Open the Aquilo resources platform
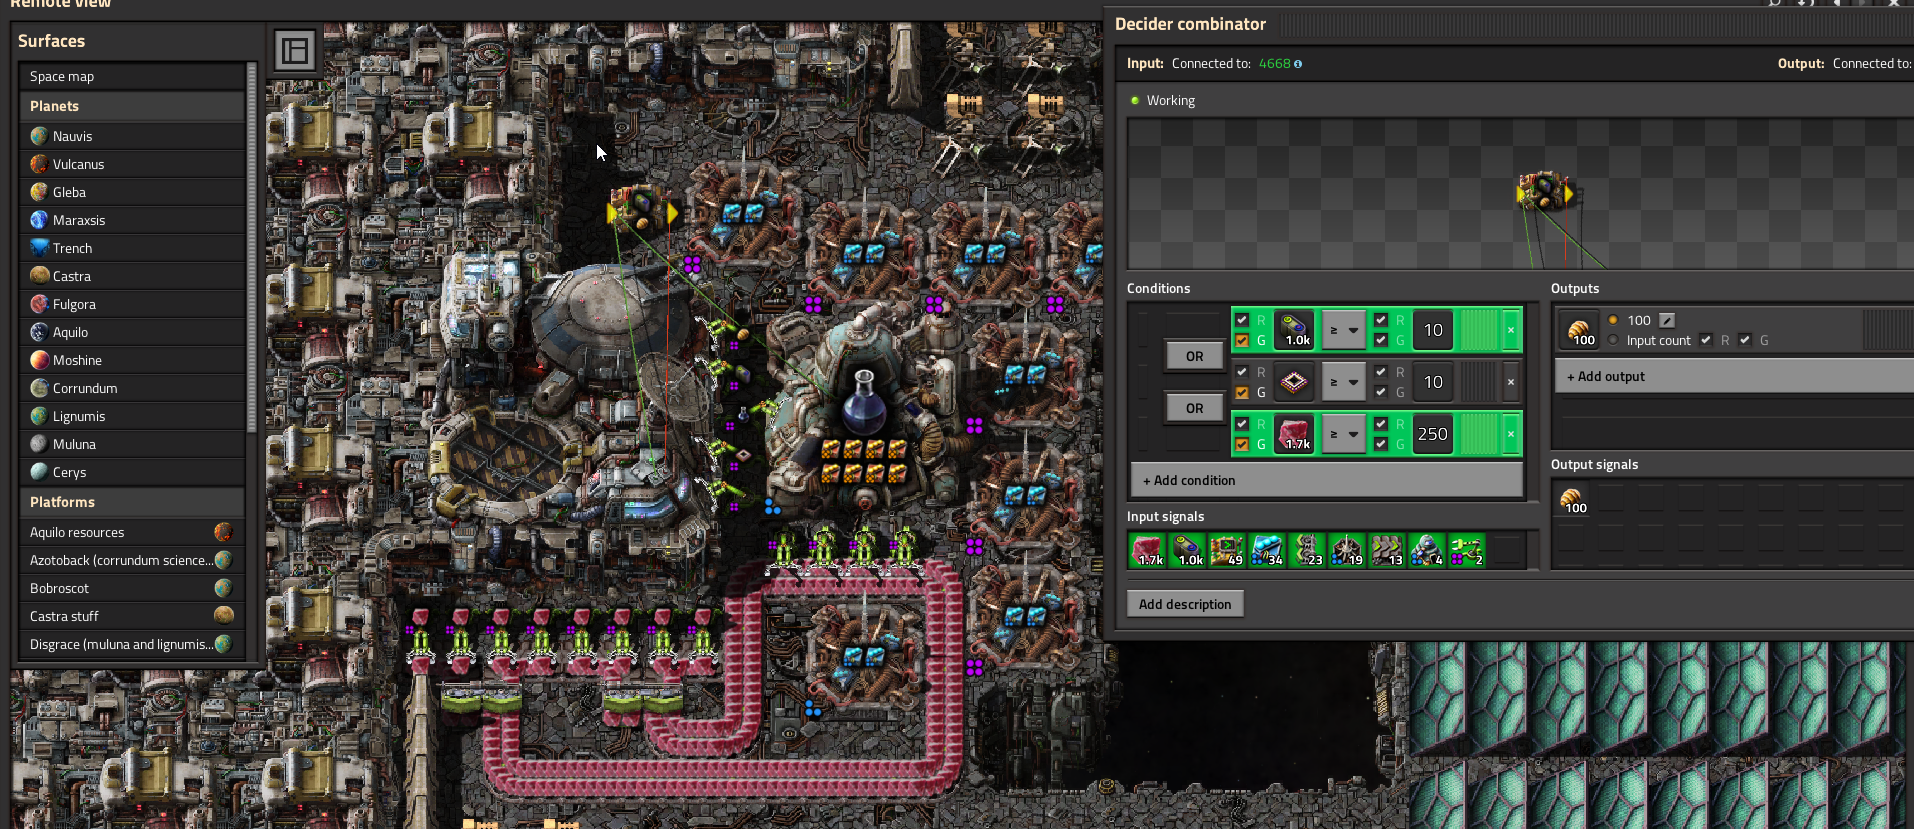Image resolution: width=1914 pixels, height=829 pixels. tap(132, 532)
